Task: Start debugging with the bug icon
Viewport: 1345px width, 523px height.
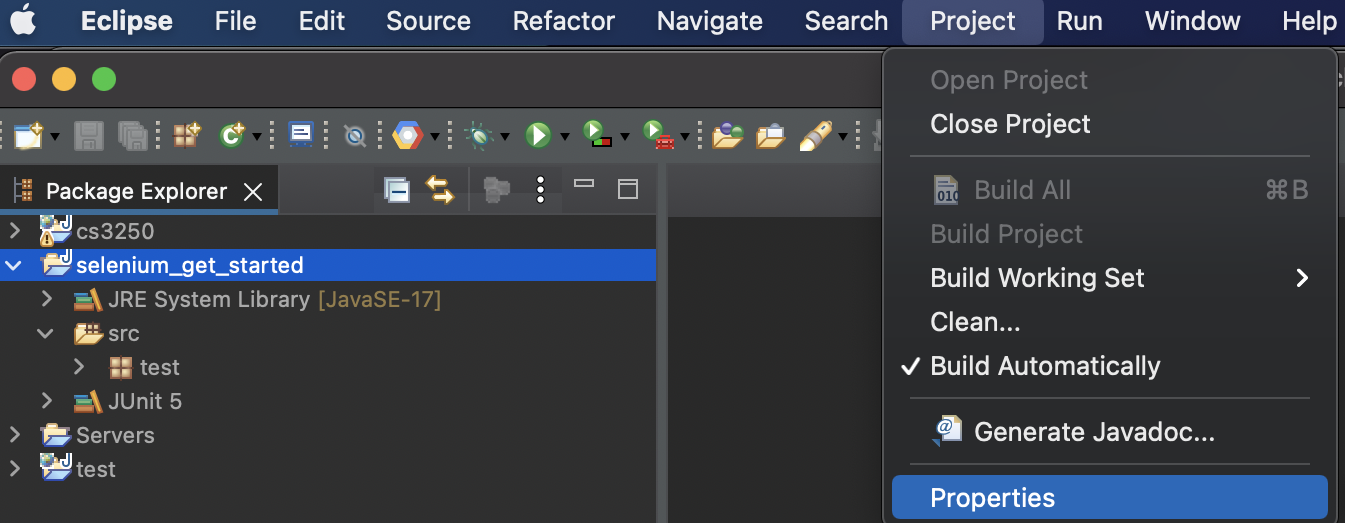Action: [479, 135]
